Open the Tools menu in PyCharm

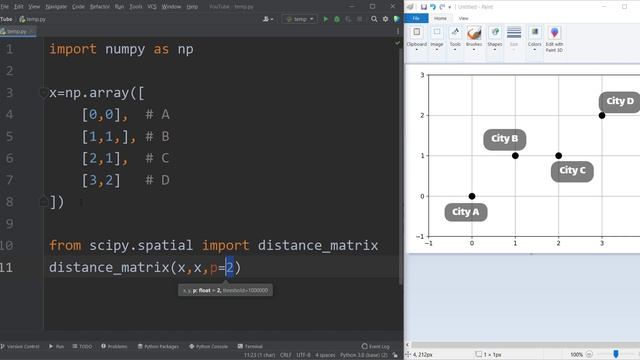point(136,7)
